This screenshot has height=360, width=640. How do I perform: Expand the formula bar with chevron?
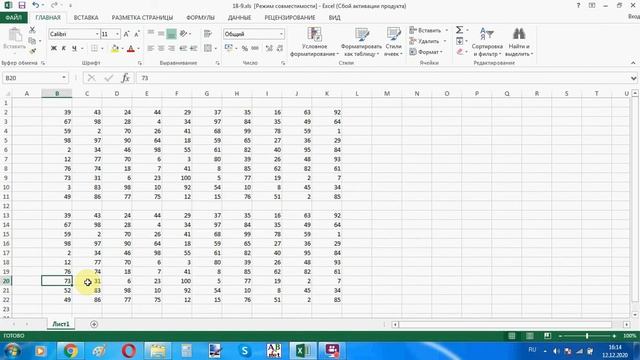[x=633, y=78]
